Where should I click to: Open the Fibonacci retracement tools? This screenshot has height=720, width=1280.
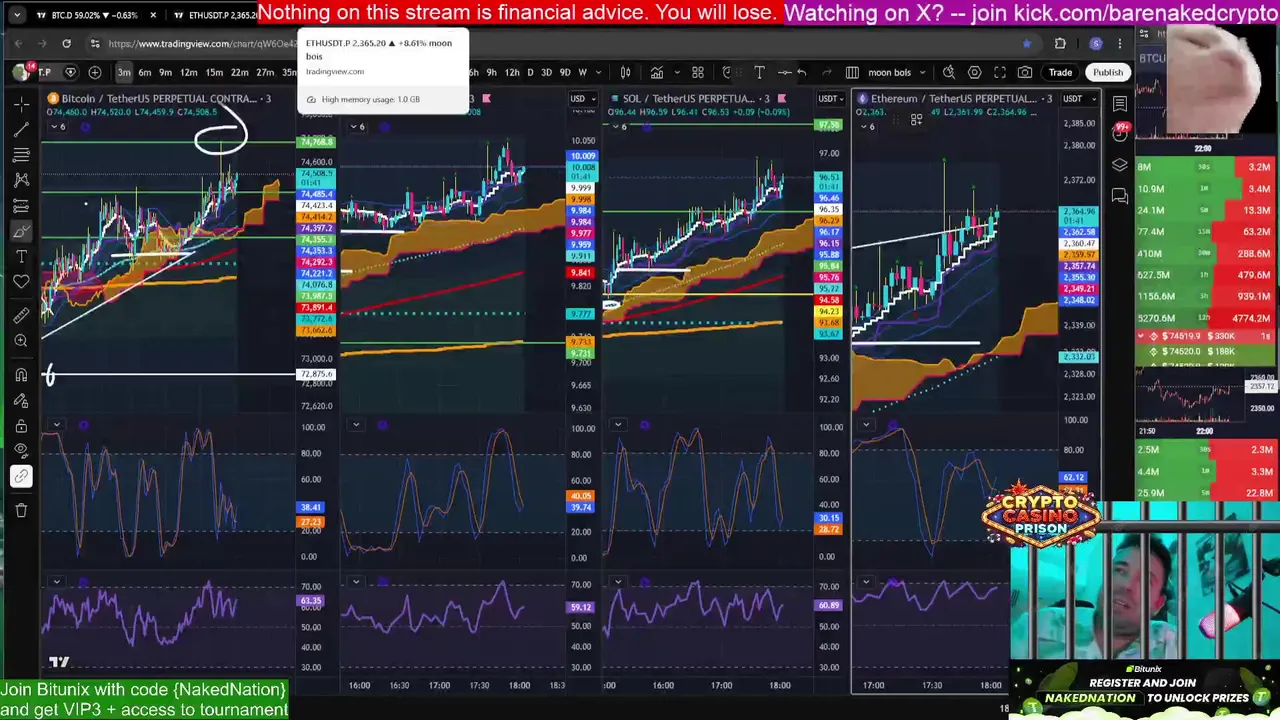coord(21,155)
